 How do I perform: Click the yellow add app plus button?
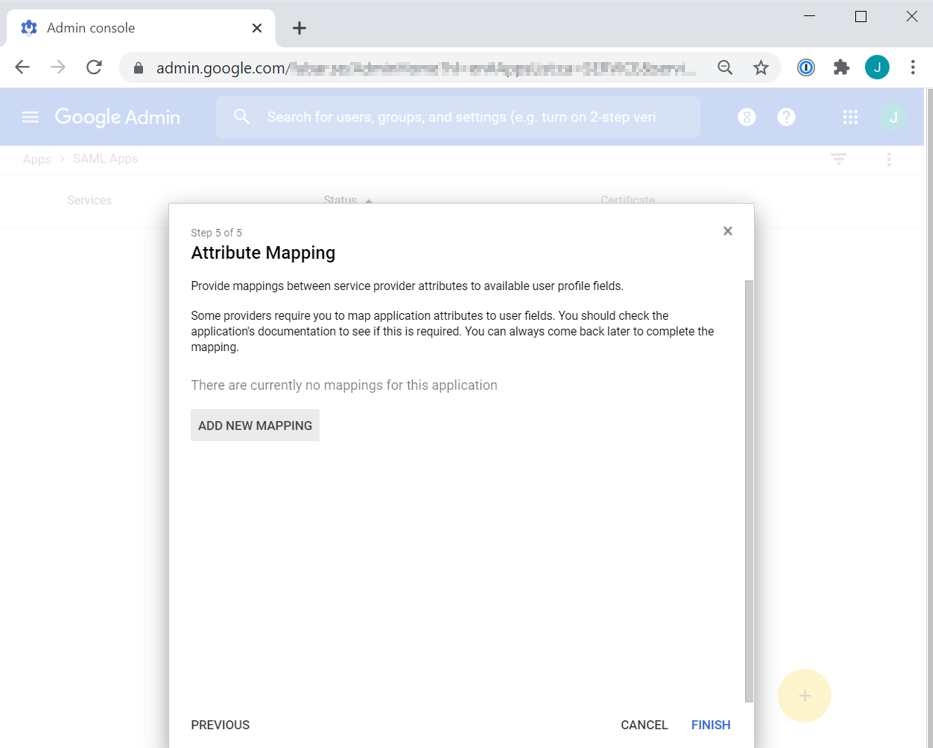(x=804, y=695)
